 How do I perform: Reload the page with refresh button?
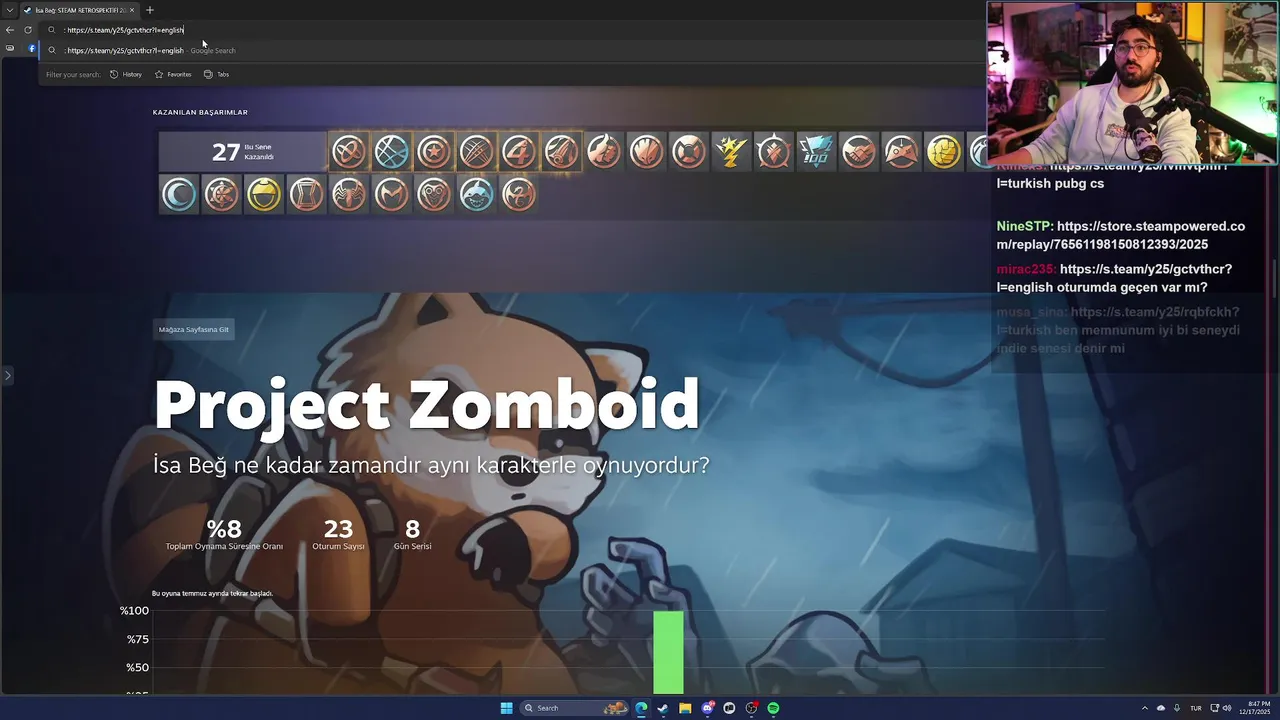pos(28,30)
